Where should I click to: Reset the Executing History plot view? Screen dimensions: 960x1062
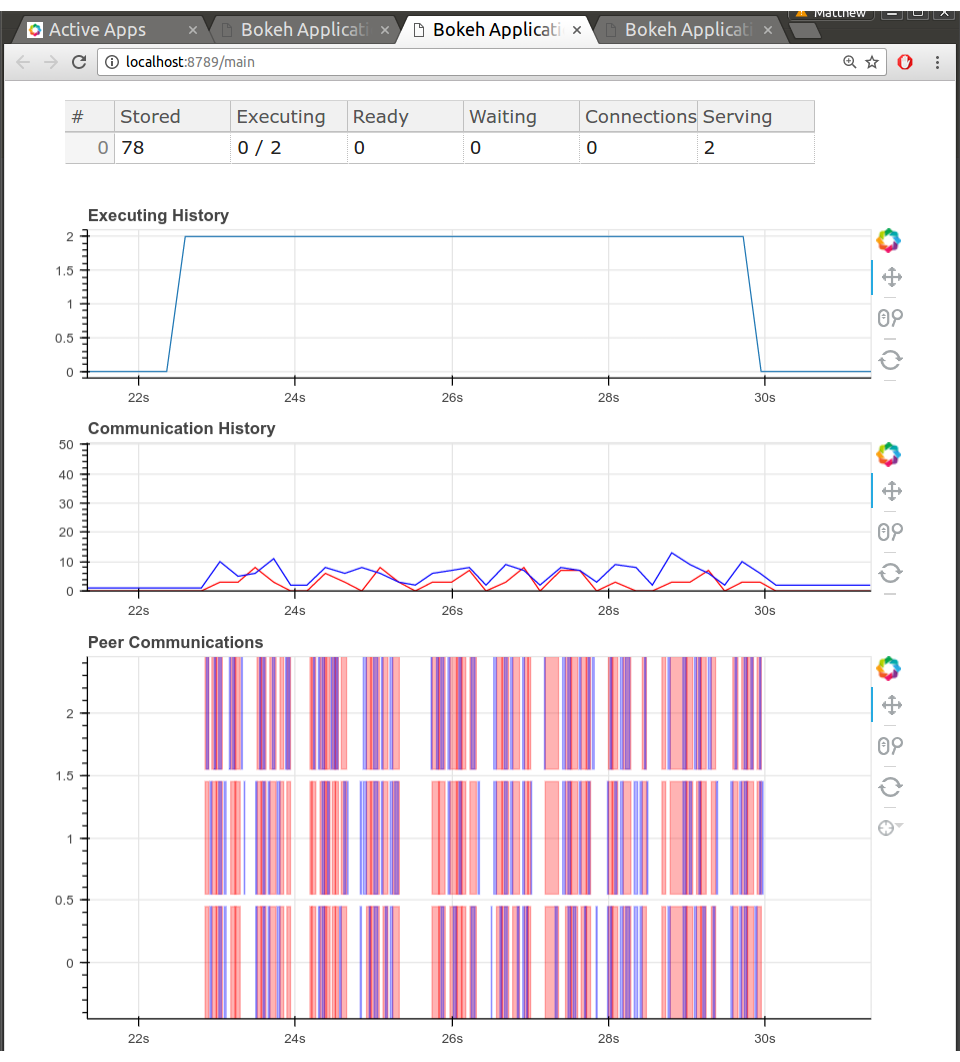click(x=889, y=359)
